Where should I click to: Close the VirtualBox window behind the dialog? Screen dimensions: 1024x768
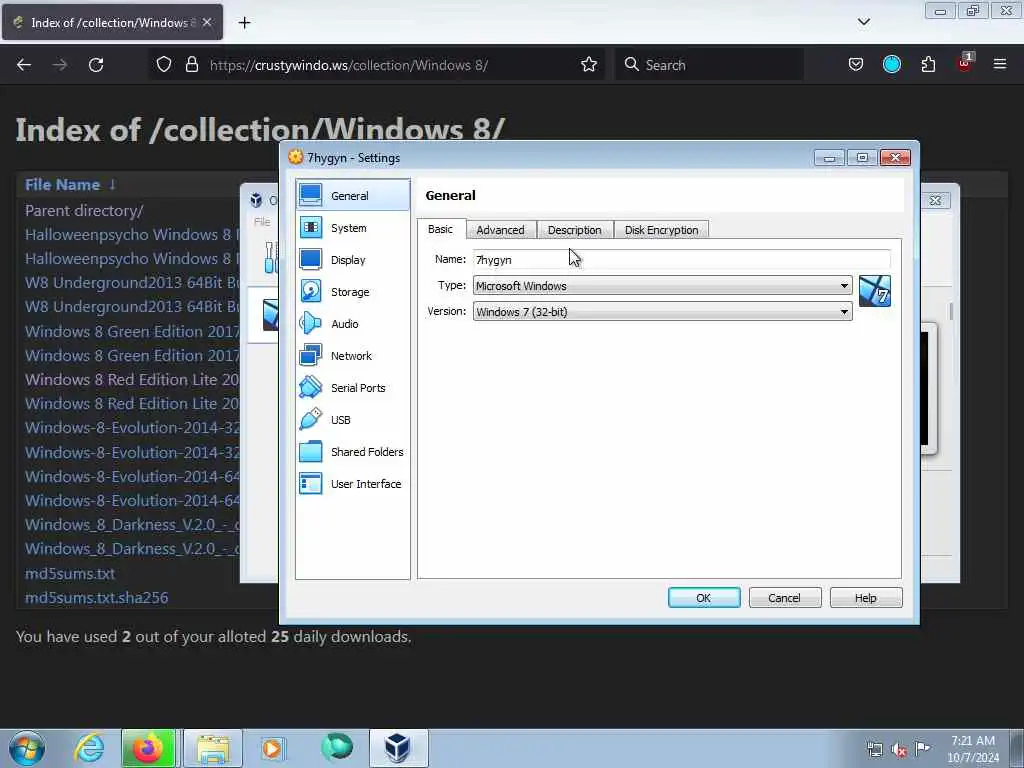935,200
